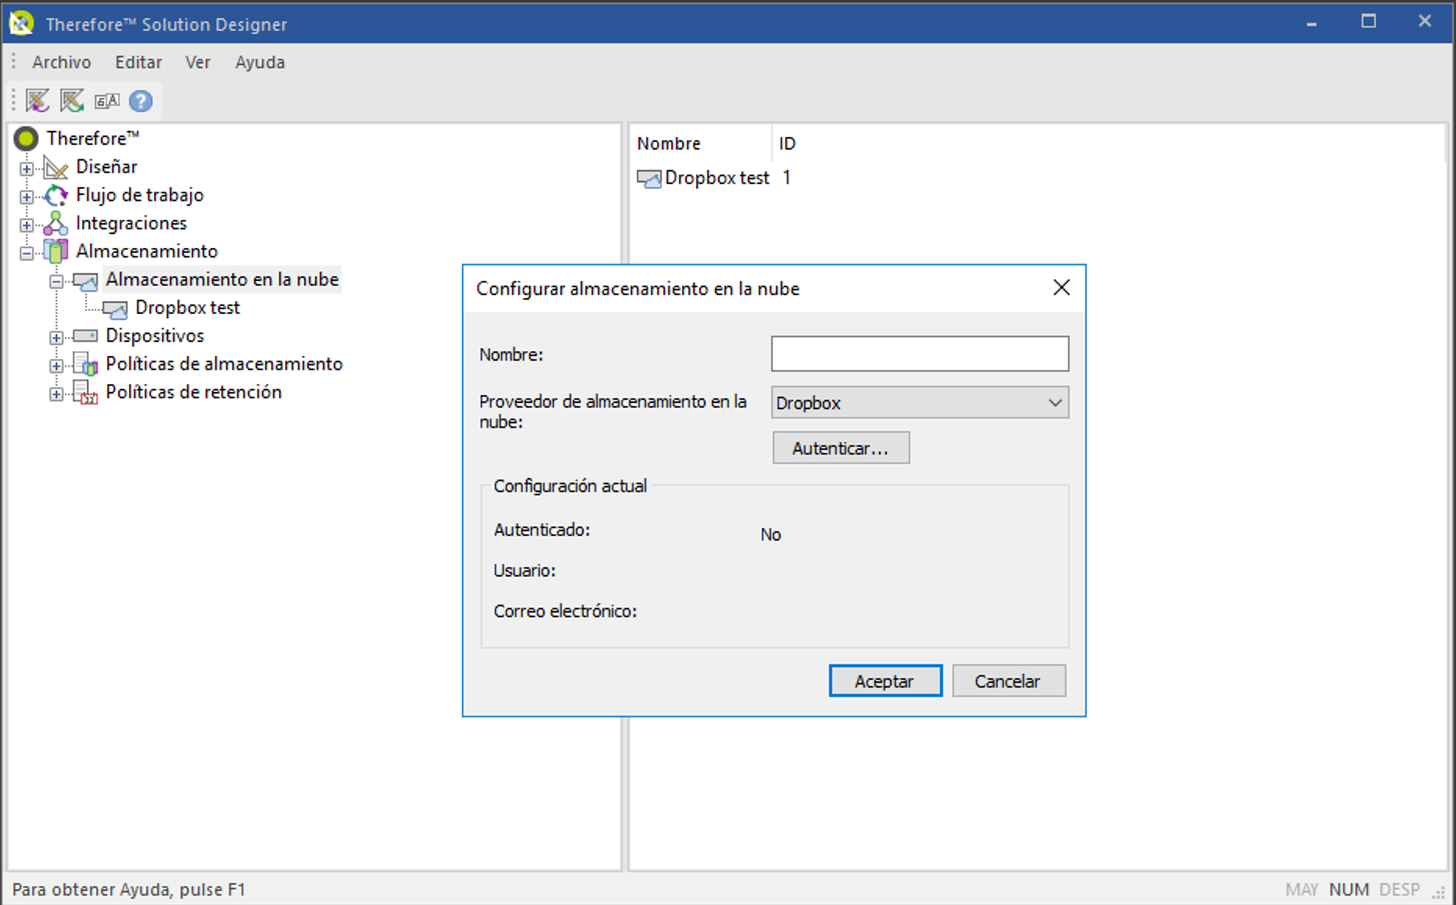Select Flujo de trabajo tree item

(x=140, y=195)
